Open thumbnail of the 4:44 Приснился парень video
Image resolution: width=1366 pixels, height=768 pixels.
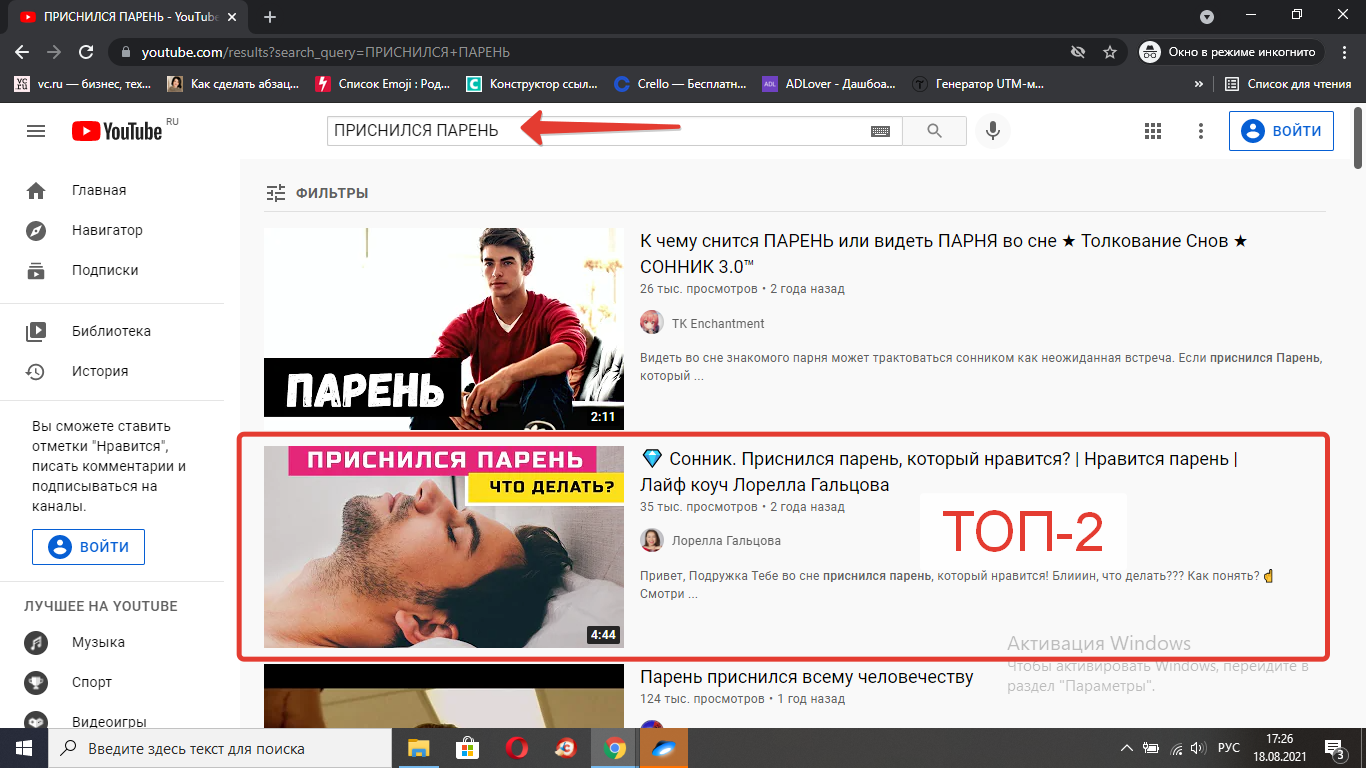pyautogui.click(x=444, y=547)
